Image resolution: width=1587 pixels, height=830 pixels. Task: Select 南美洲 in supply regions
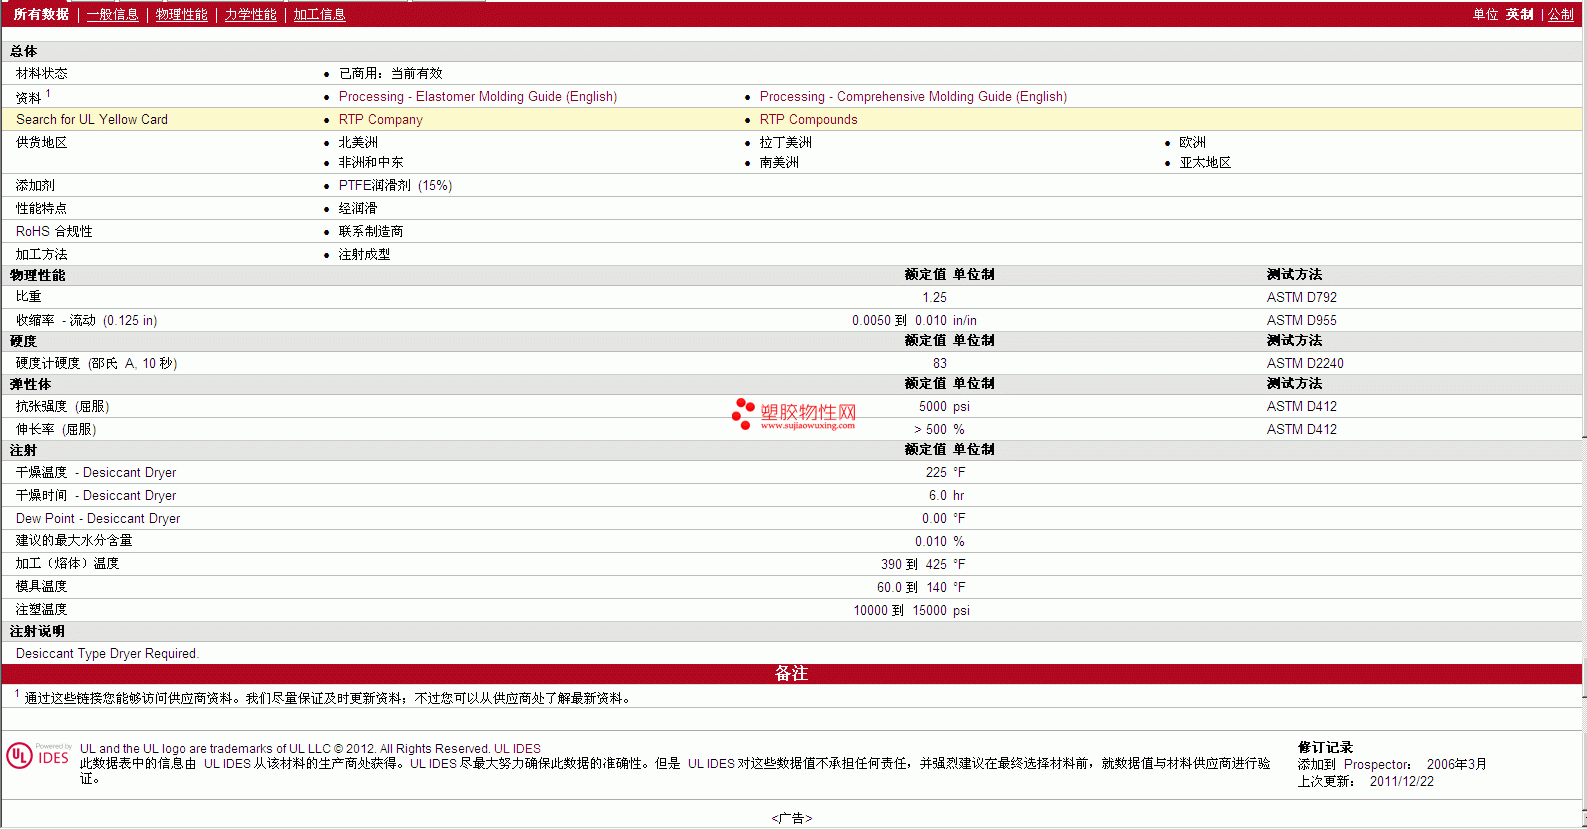click(779, 162)
